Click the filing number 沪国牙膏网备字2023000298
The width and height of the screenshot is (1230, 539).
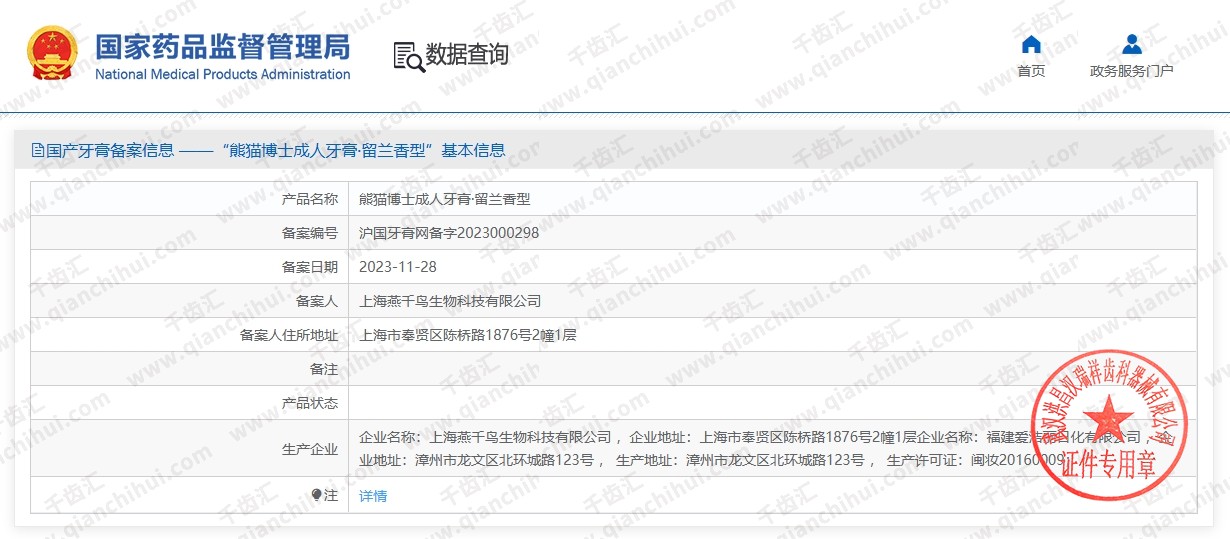[449, 233]
